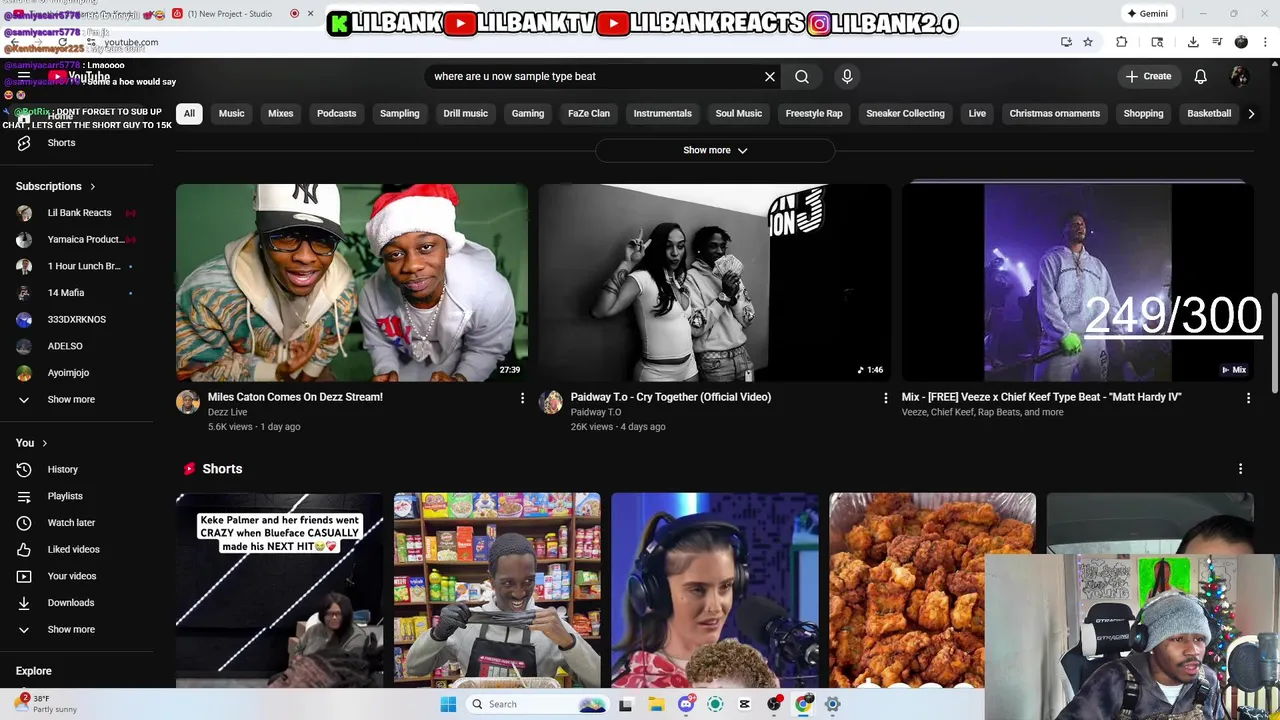The width and height of the screenshot is (1280, 720).
Task: Open options for Cry Together video
Action: (885, 398)
